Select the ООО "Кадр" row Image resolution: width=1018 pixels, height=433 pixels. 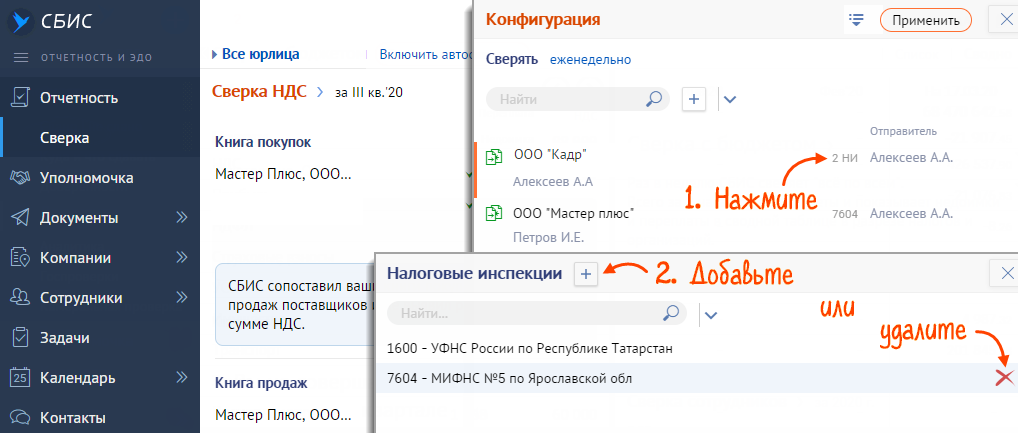pos(746,168)
